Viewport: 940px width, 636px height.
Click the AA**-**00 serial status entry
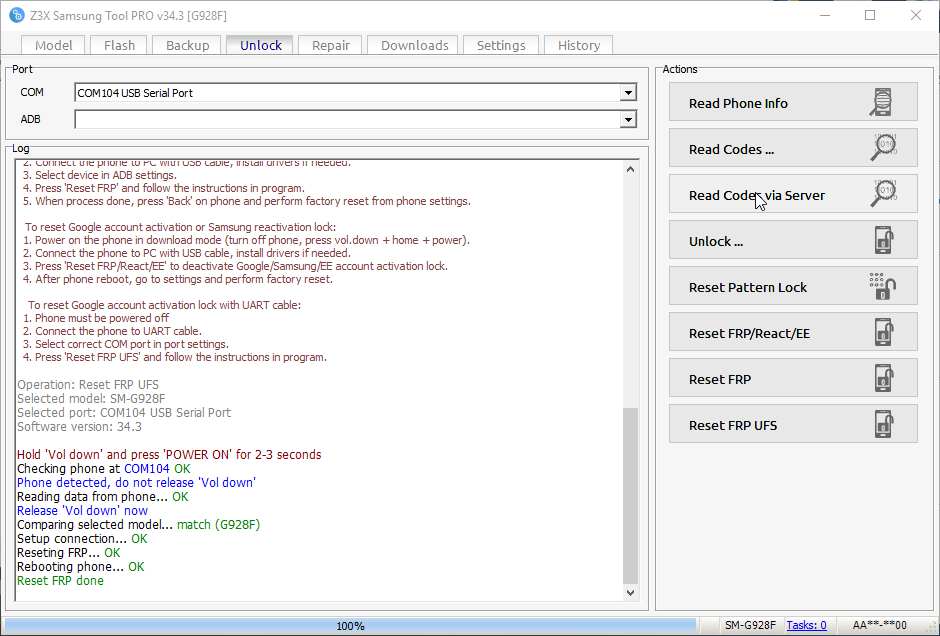point(879,625)
